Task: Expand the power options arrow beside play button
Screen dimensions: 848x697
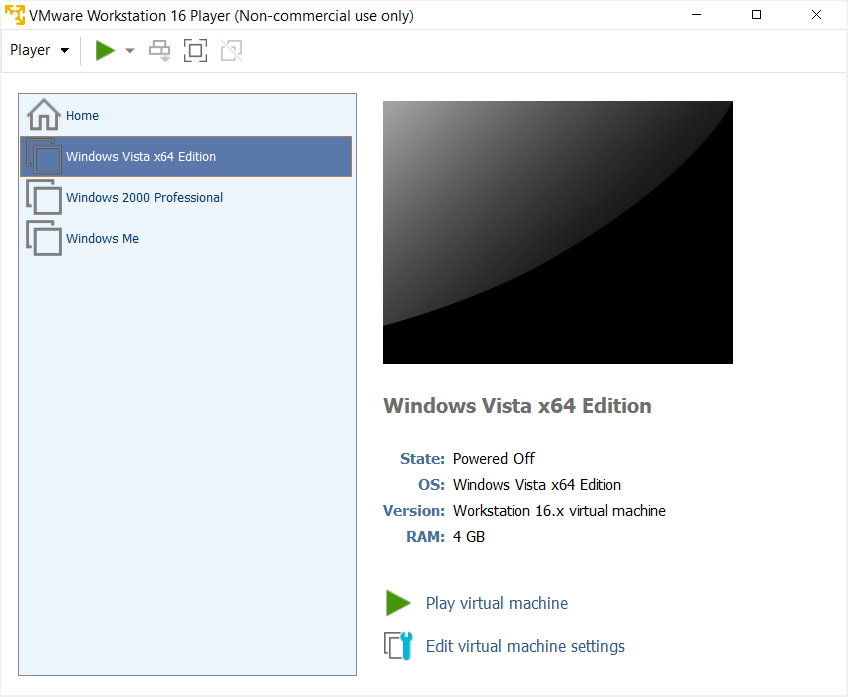Action: point(129,50)
